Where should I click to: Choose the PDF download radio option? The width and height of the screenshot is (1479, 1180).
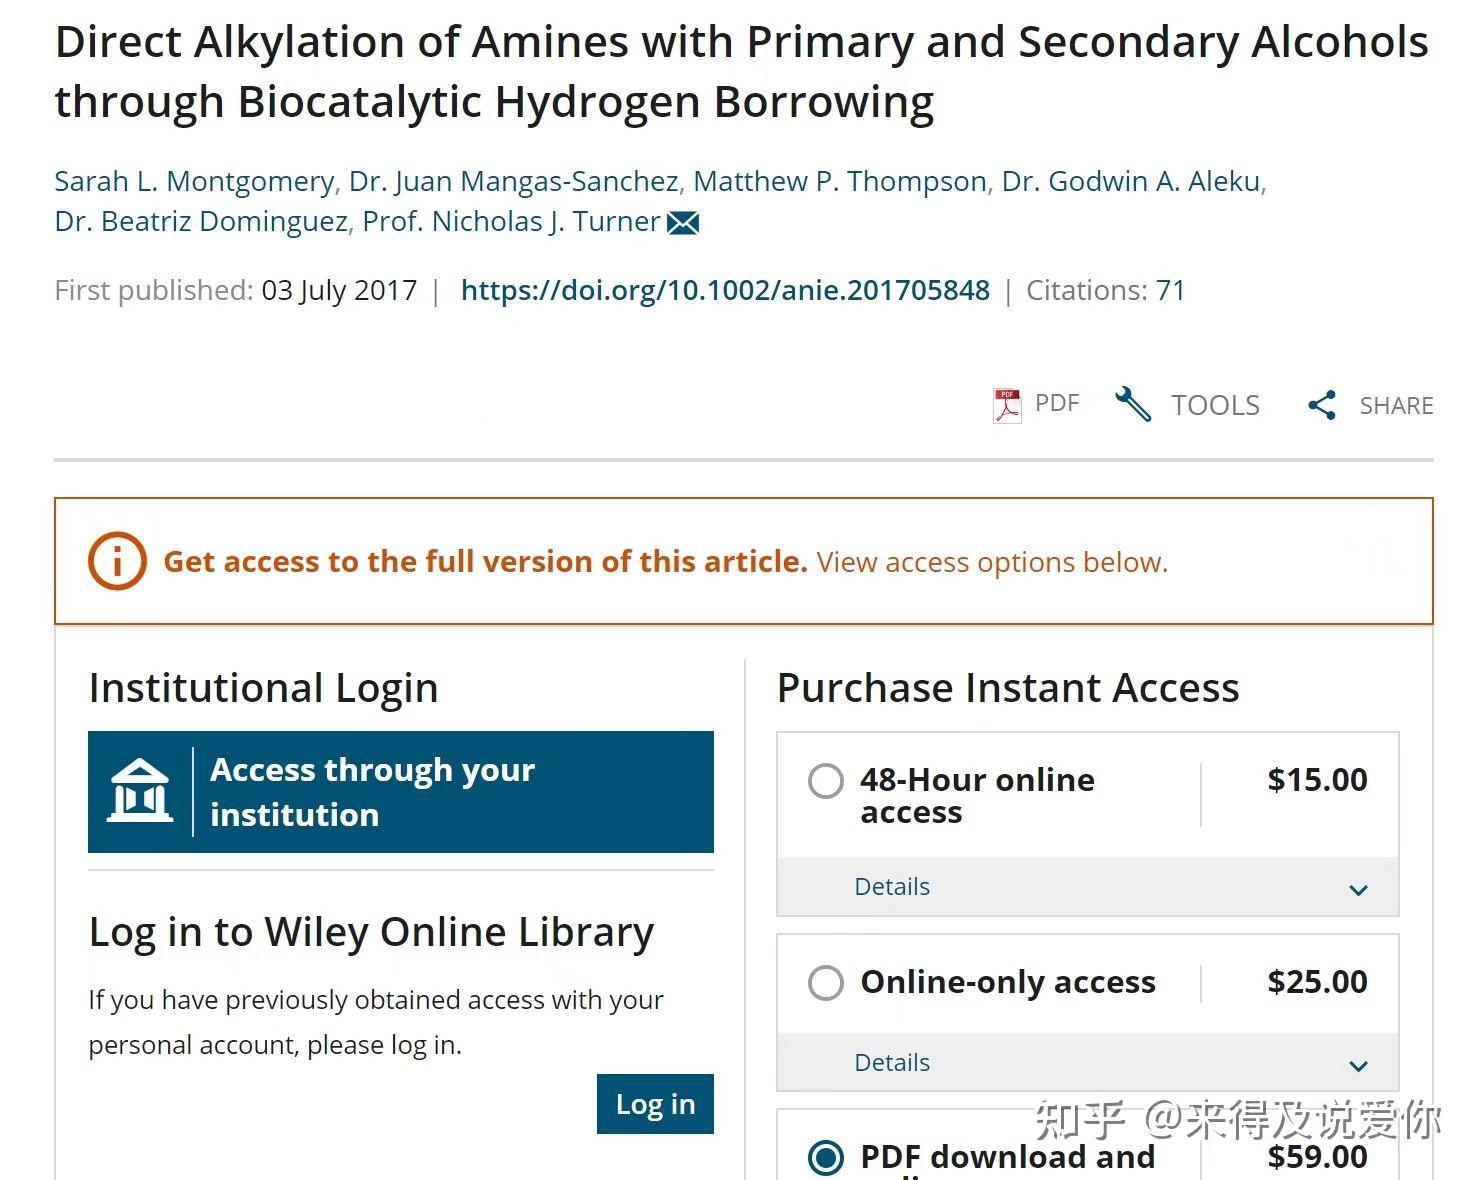[x=826, y=1158]
